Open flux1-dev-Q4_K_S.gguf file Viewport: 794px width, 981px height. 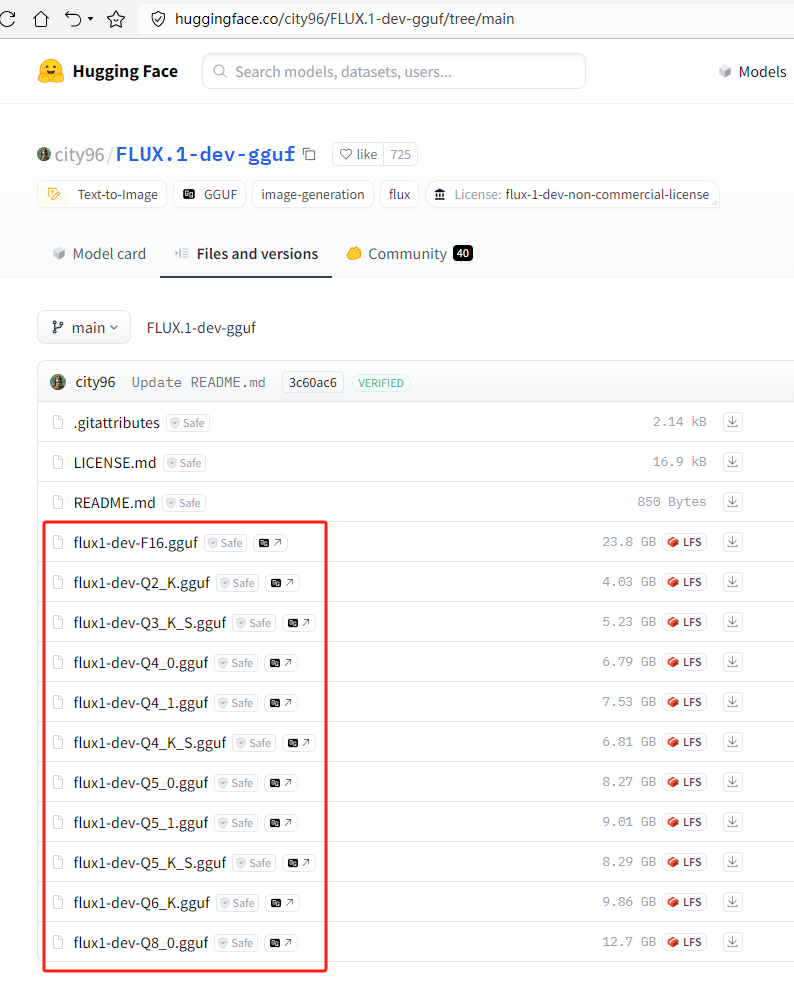click(x=150, y=743)
